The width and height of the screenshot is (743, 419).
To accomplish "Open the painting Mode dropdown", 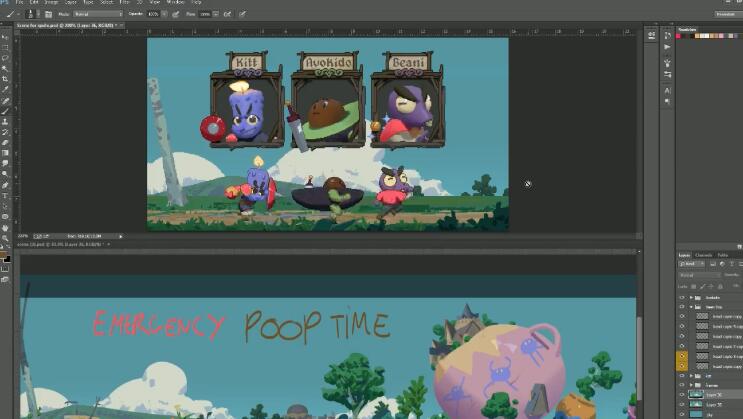I will tap(97, 14).
